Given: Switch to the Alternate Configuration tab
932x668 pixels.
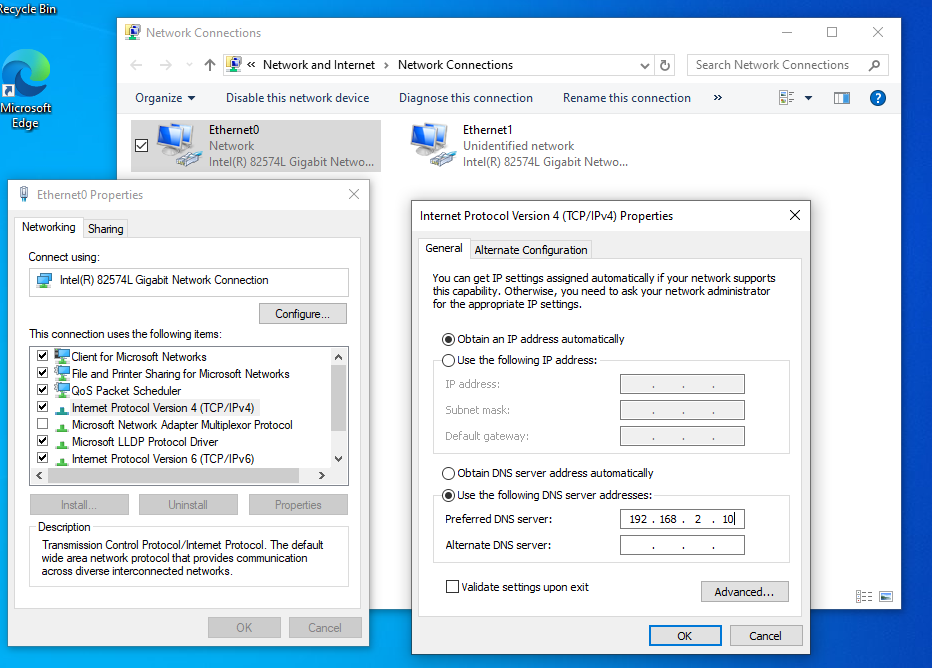Looking at the screenshot, I should (530, 250).
